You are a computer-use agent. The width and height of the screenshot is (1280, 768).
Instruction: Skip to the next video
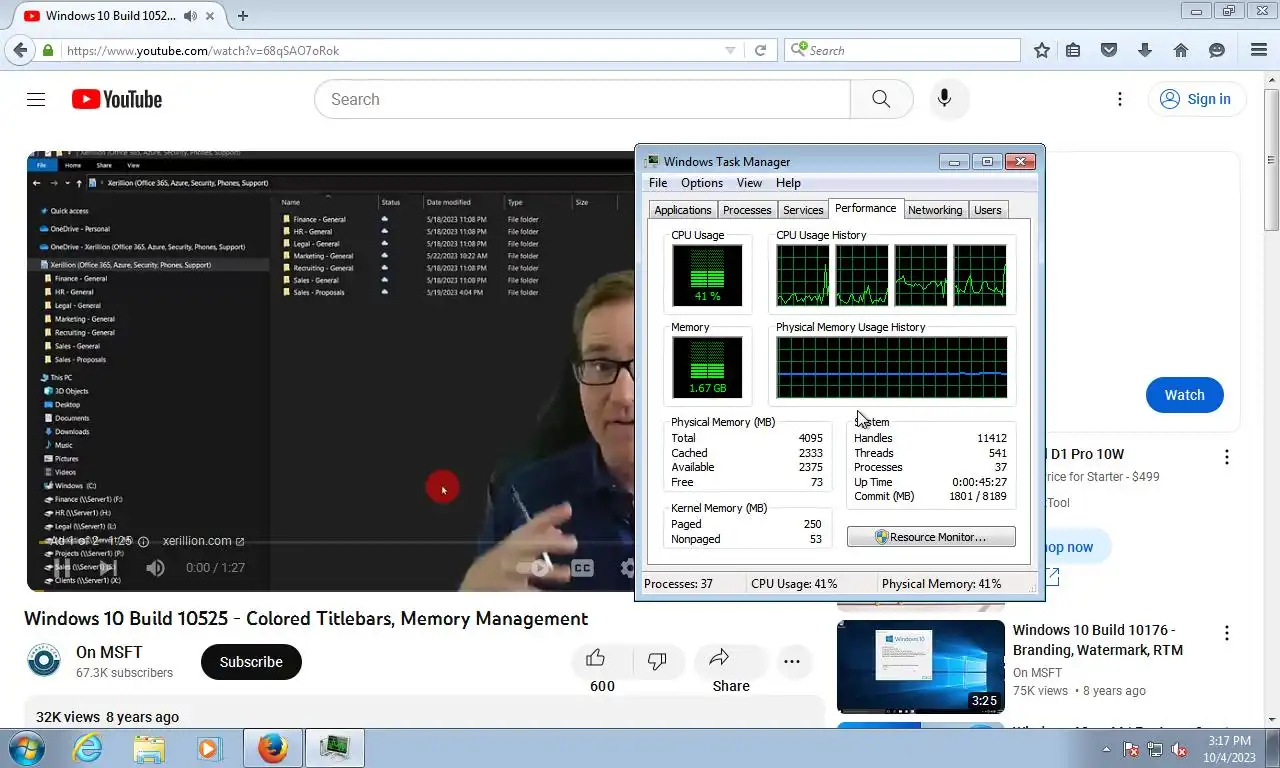[109, 568]
